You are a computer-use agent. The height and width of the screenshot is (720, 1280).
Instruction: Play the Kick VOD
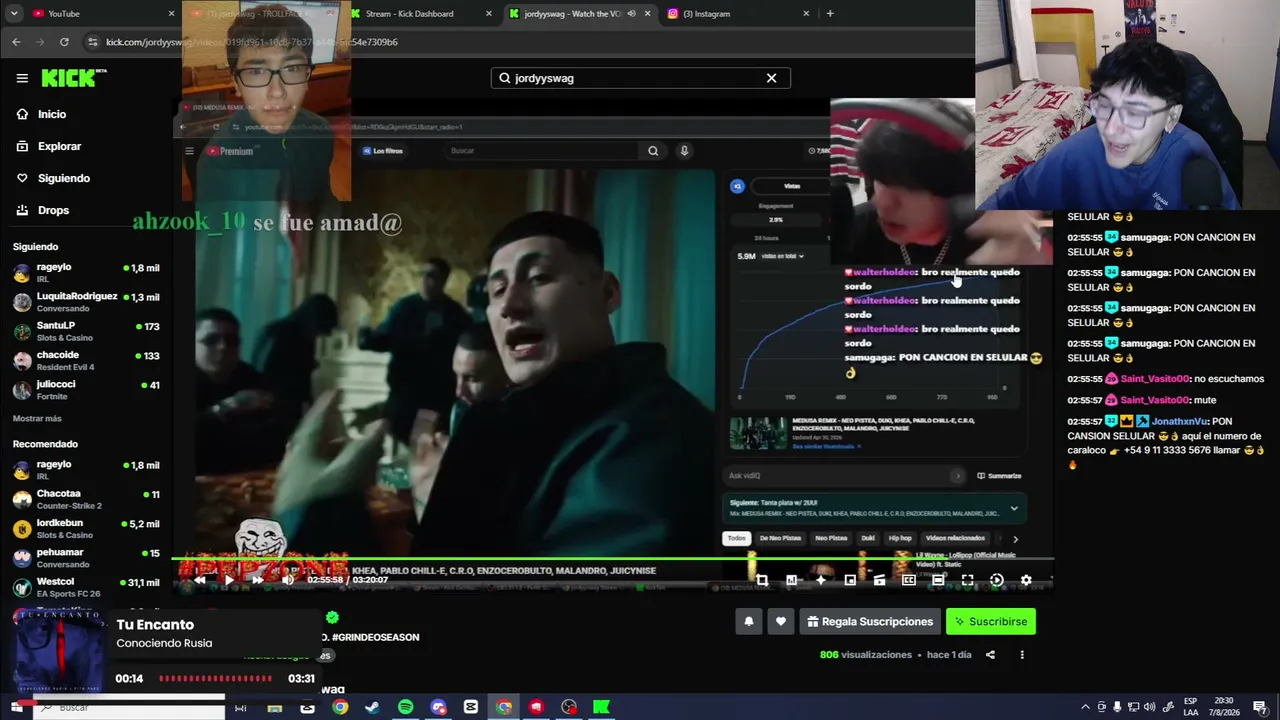click(228, 580)
